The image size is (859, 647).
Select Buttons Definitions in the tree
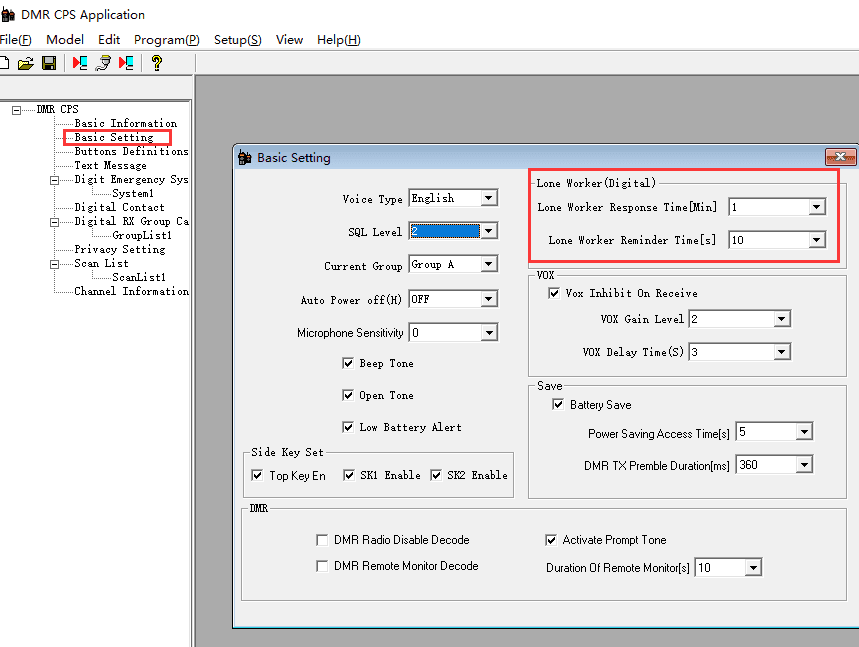[131, 152]
